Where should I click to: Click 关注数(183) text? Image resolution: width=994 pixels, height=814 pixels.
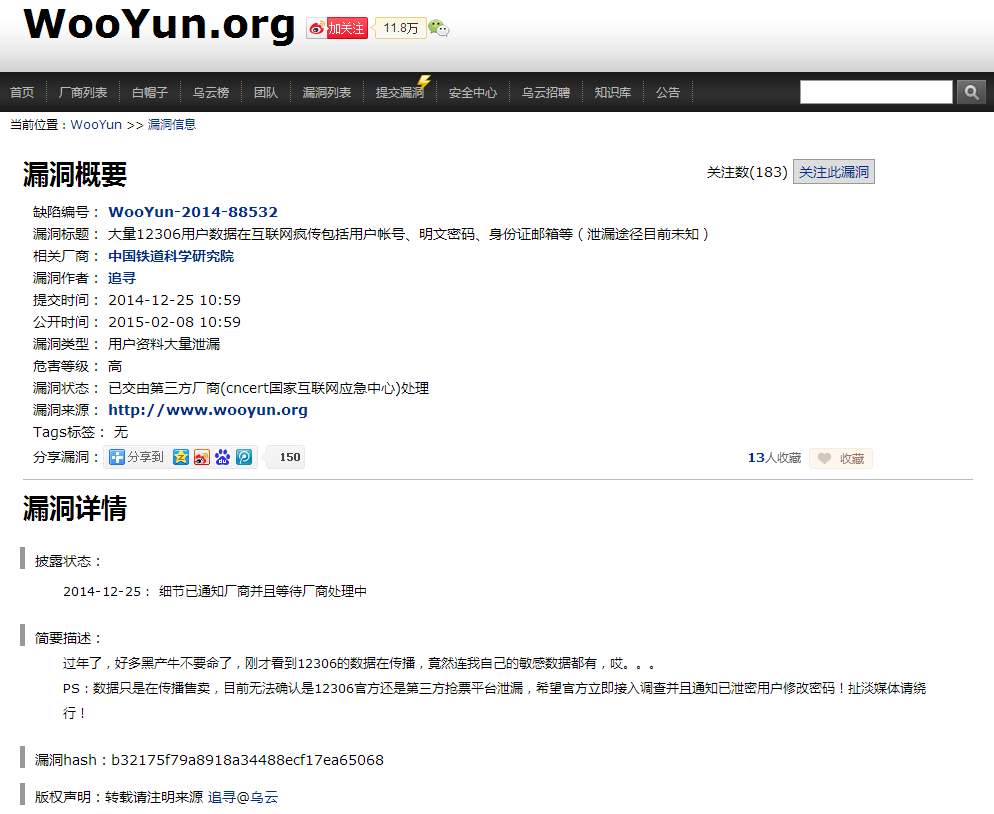(747, 172)
